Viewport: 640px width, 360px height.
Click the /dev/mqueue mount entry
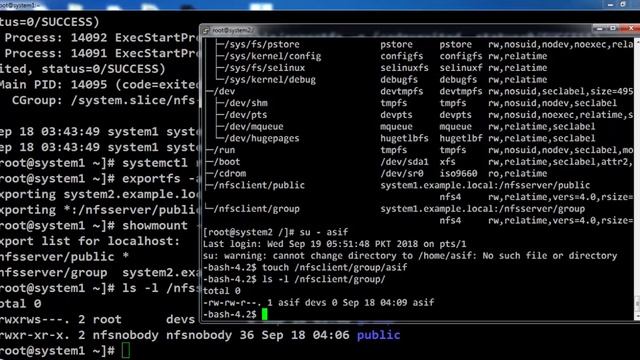click(253, 127)
